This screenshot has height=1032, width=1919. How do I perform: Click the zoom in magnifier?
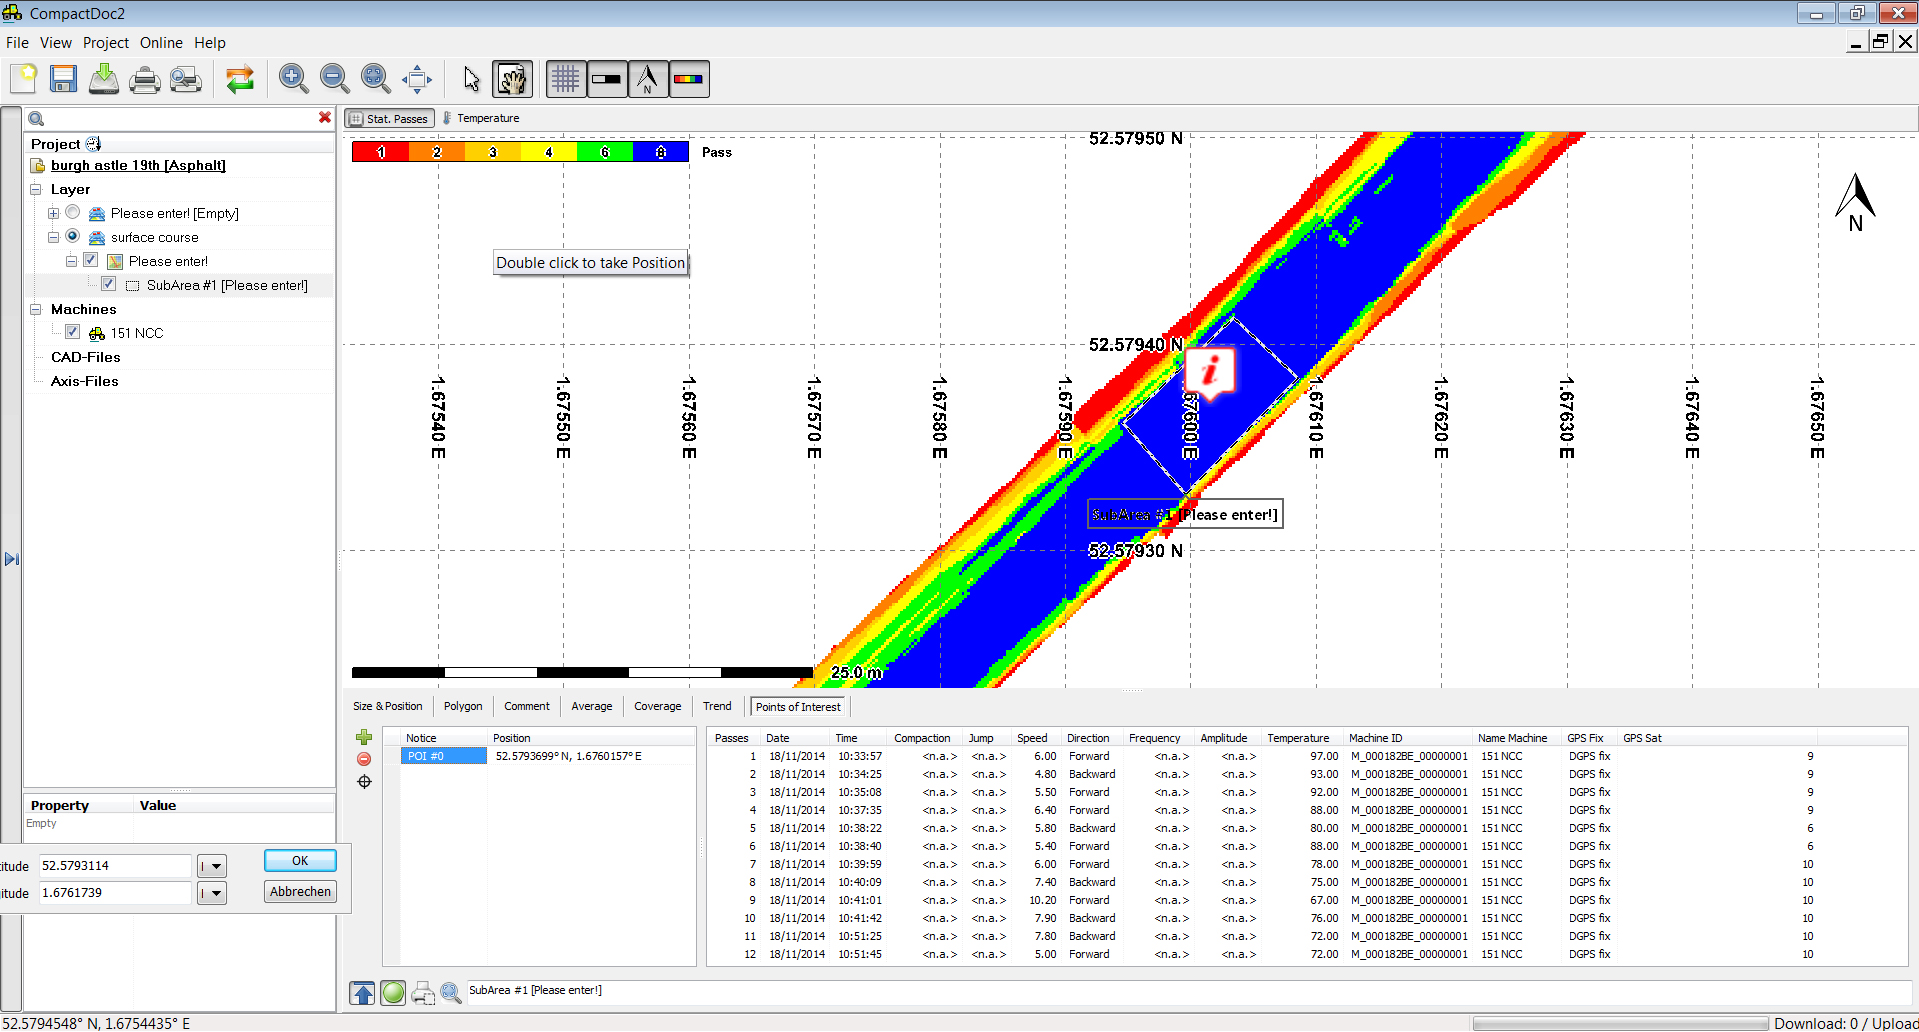[x=293, y=79]
